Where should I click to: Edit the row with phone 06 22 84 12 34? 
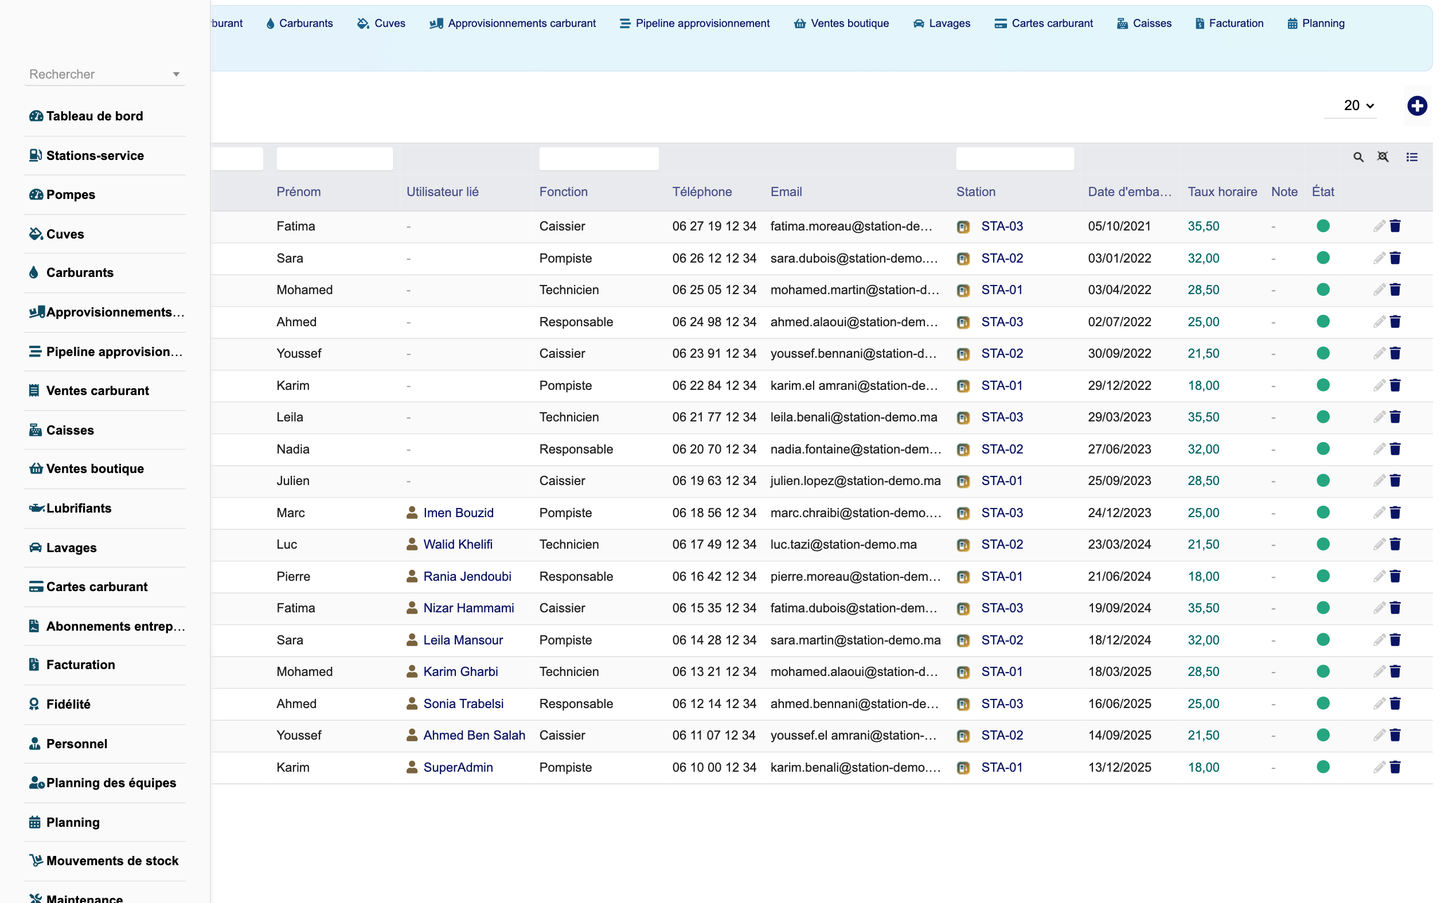(x=1379, y=385)
